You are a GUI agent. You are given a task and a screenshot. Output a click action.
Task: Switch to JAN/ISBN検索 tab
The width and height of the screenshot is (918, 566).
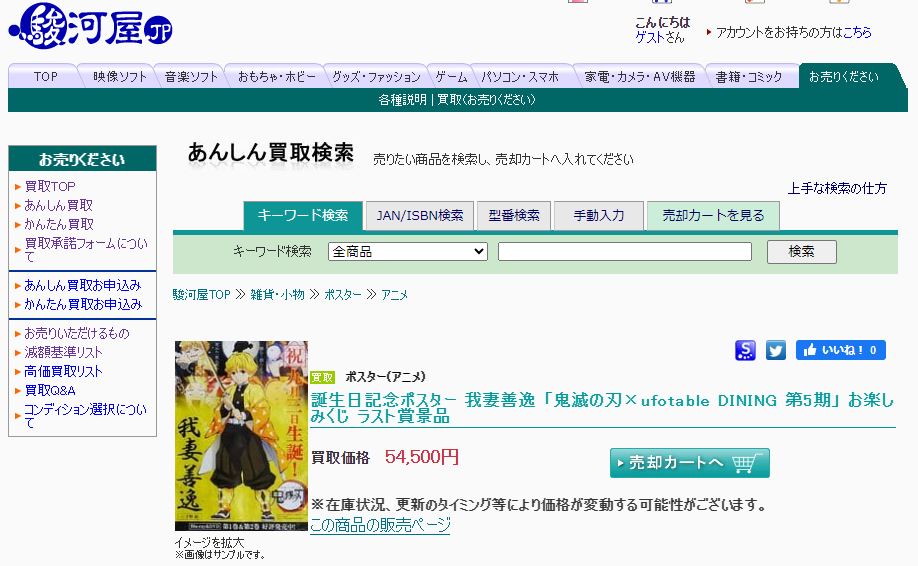pyautogui.click(x=420, y=216)
